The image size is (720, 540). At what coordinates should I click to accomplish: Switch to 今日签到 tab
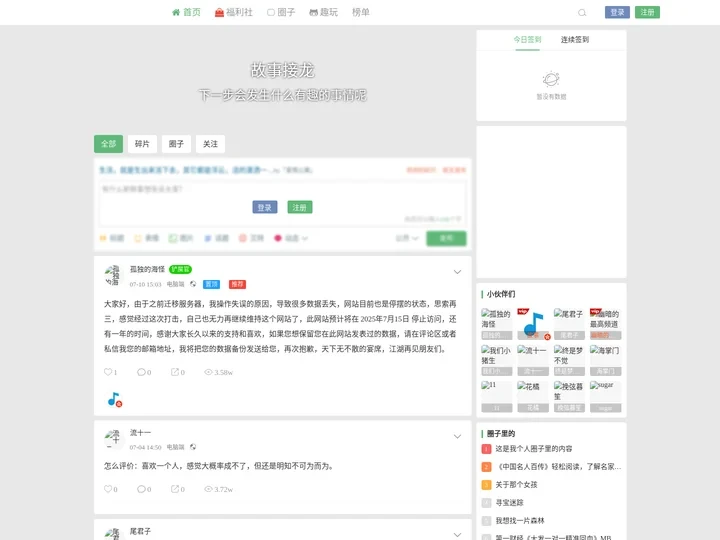click(527, 39)
